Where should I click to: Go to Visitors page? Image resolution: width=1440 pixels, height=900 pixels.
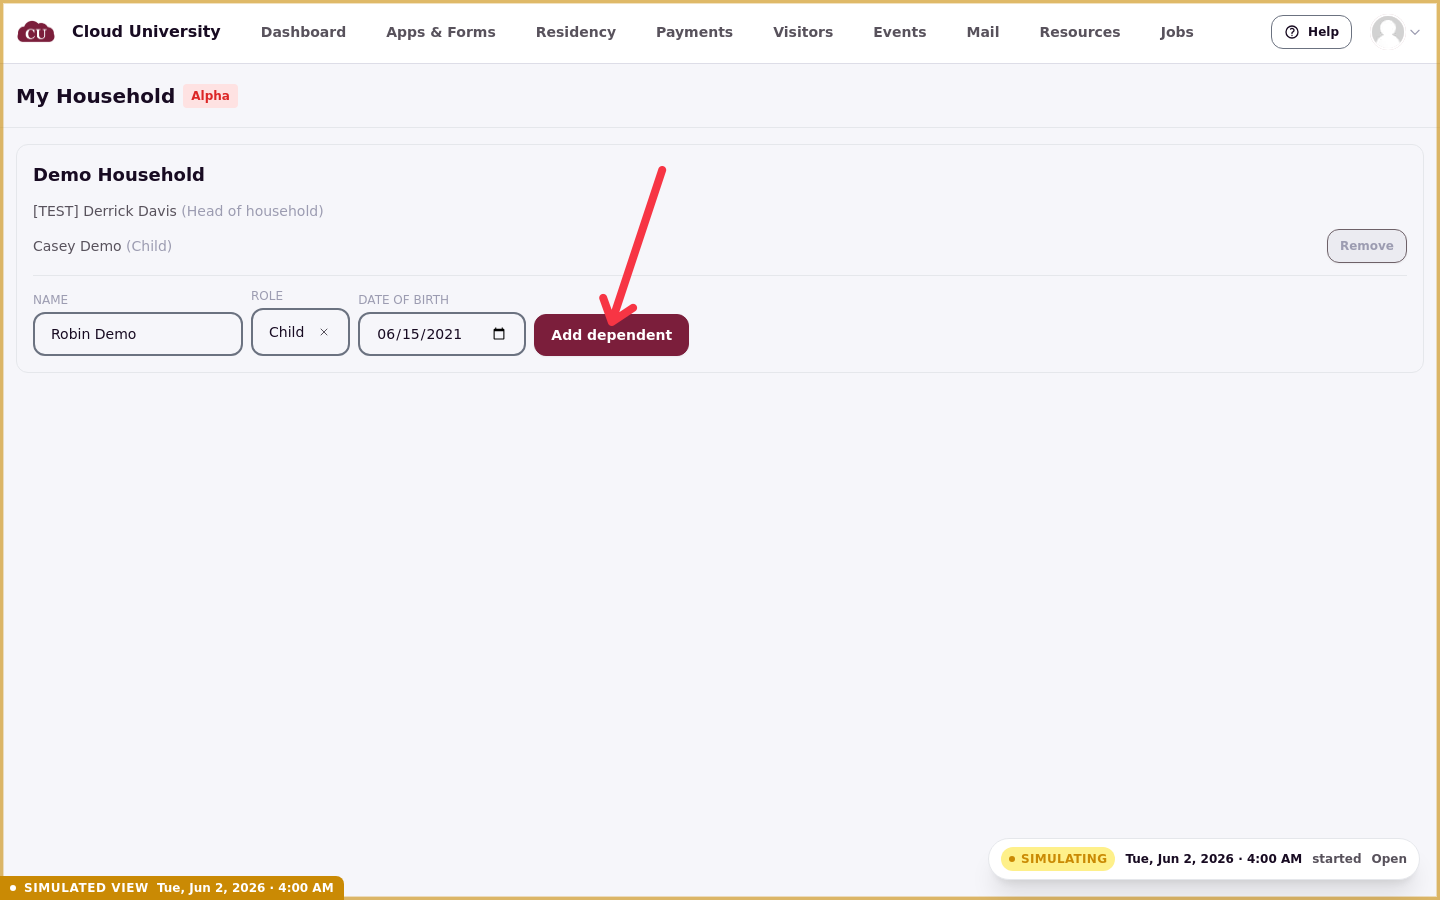coord(803,32)
